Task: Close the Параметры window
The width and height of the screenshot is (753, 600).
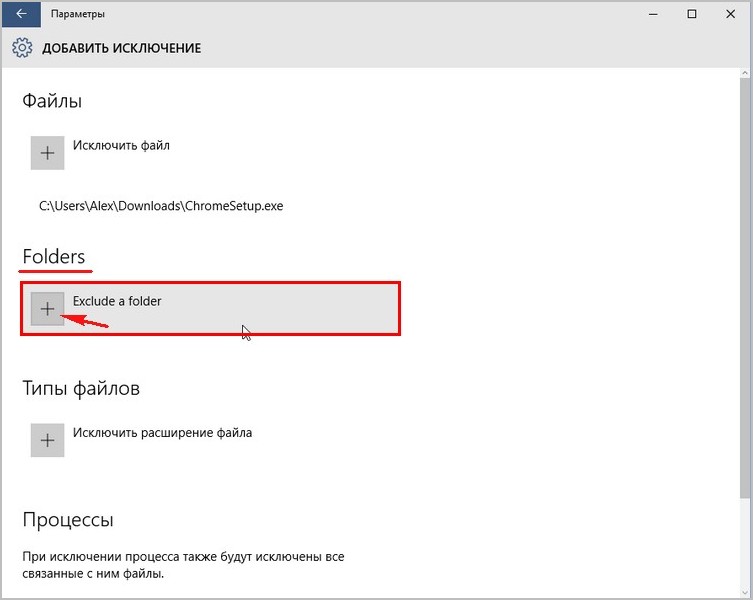Action: (735, 14)
